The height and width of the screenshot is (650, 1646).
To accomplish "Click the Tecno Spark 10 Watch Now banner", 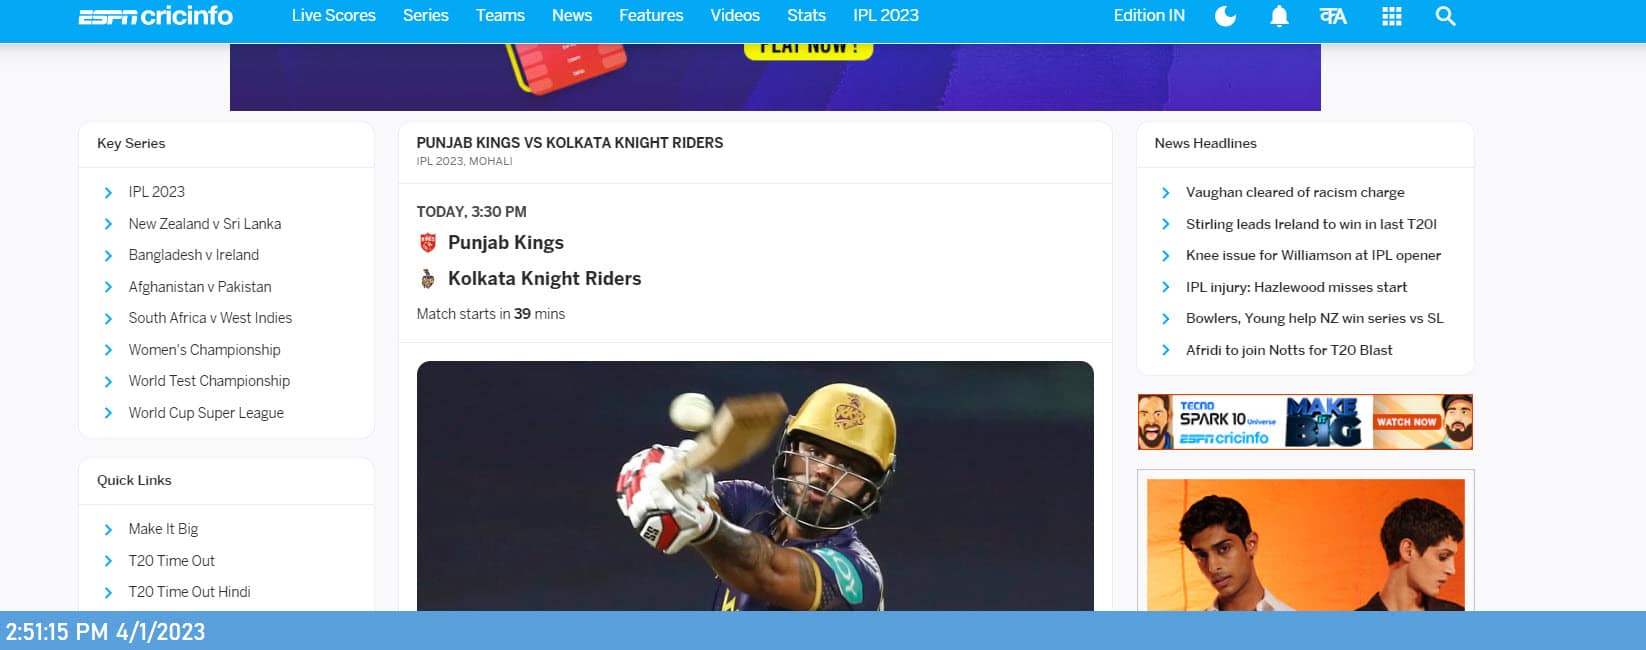I will tap(1305, 421).
